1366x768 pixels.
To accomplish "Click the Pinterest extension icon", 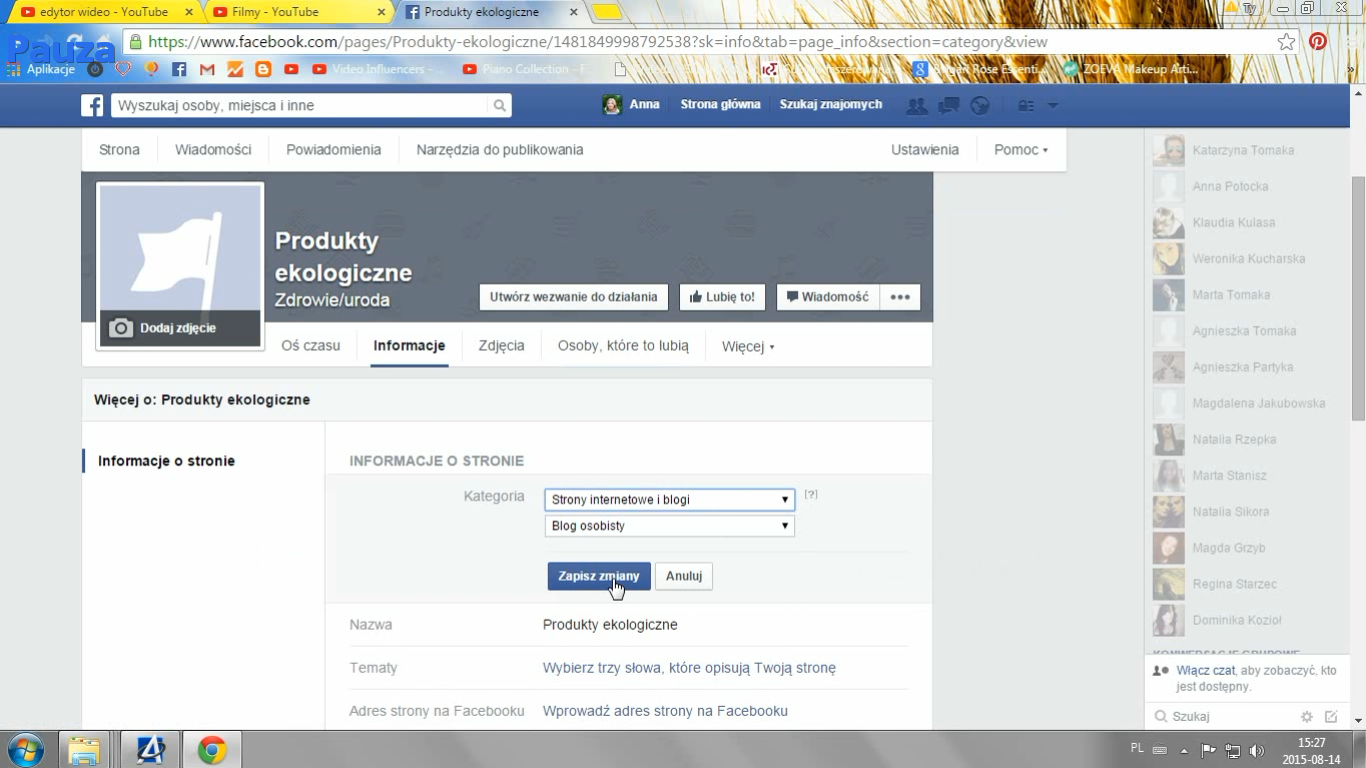I will (x=1318, y=42).
